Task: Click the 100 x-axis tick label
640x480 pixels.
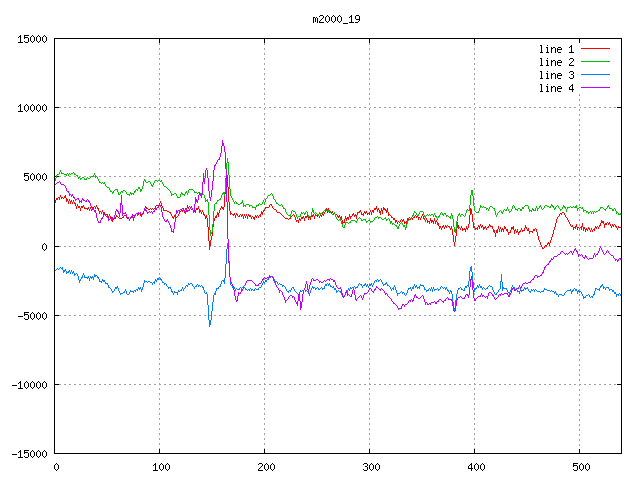Action: (x=159, y=467)
